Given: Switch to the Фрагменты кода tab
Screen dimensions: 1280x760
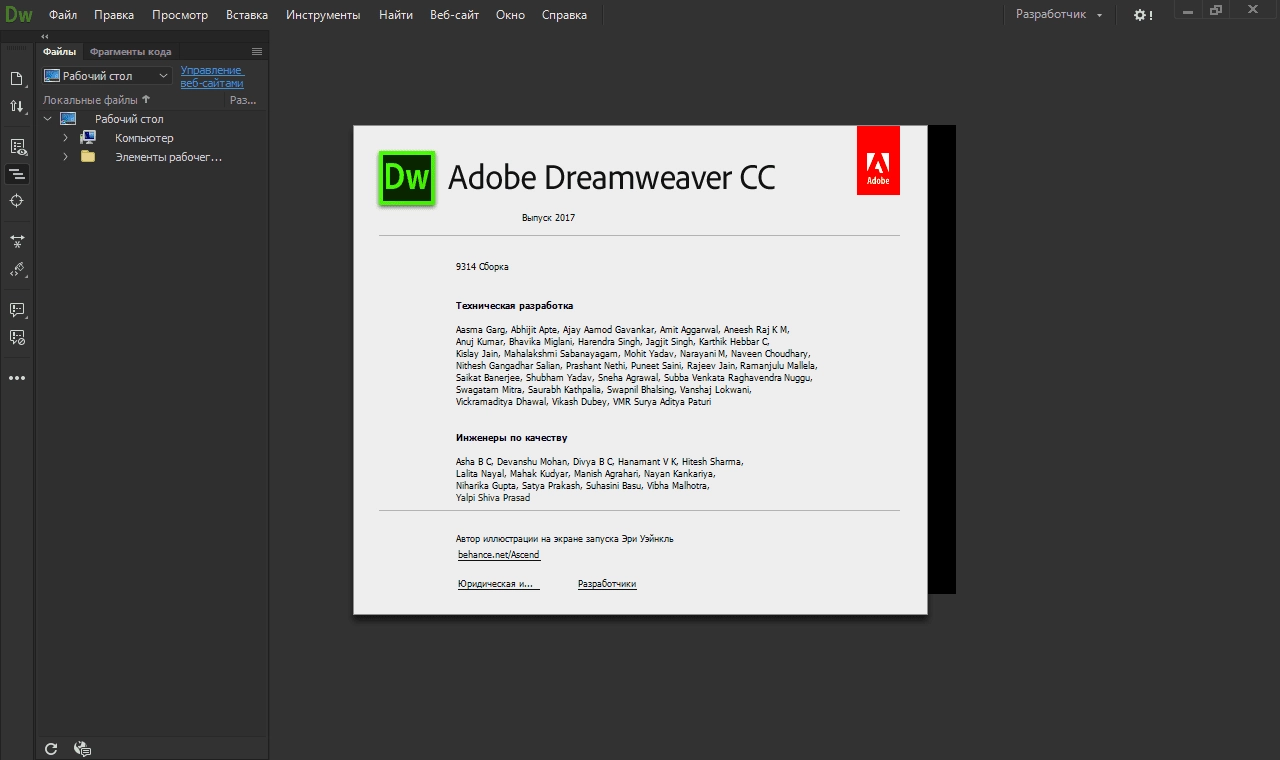Looking at the screenshot, I should click(130, 51).
